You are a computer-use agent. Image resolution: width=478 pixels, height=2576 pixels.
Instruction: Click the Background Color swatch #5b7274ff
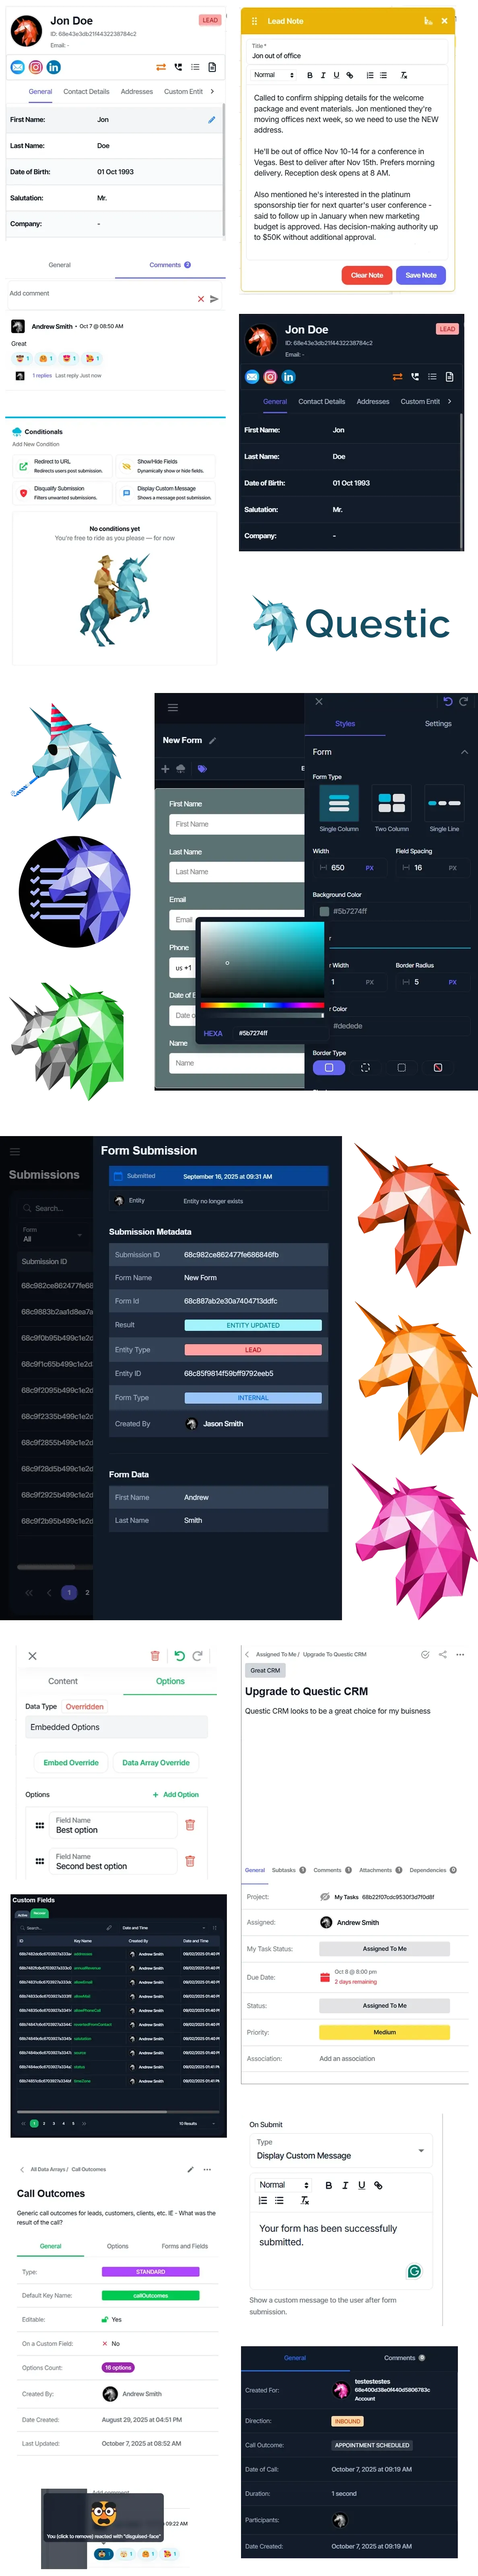(324, 911)
